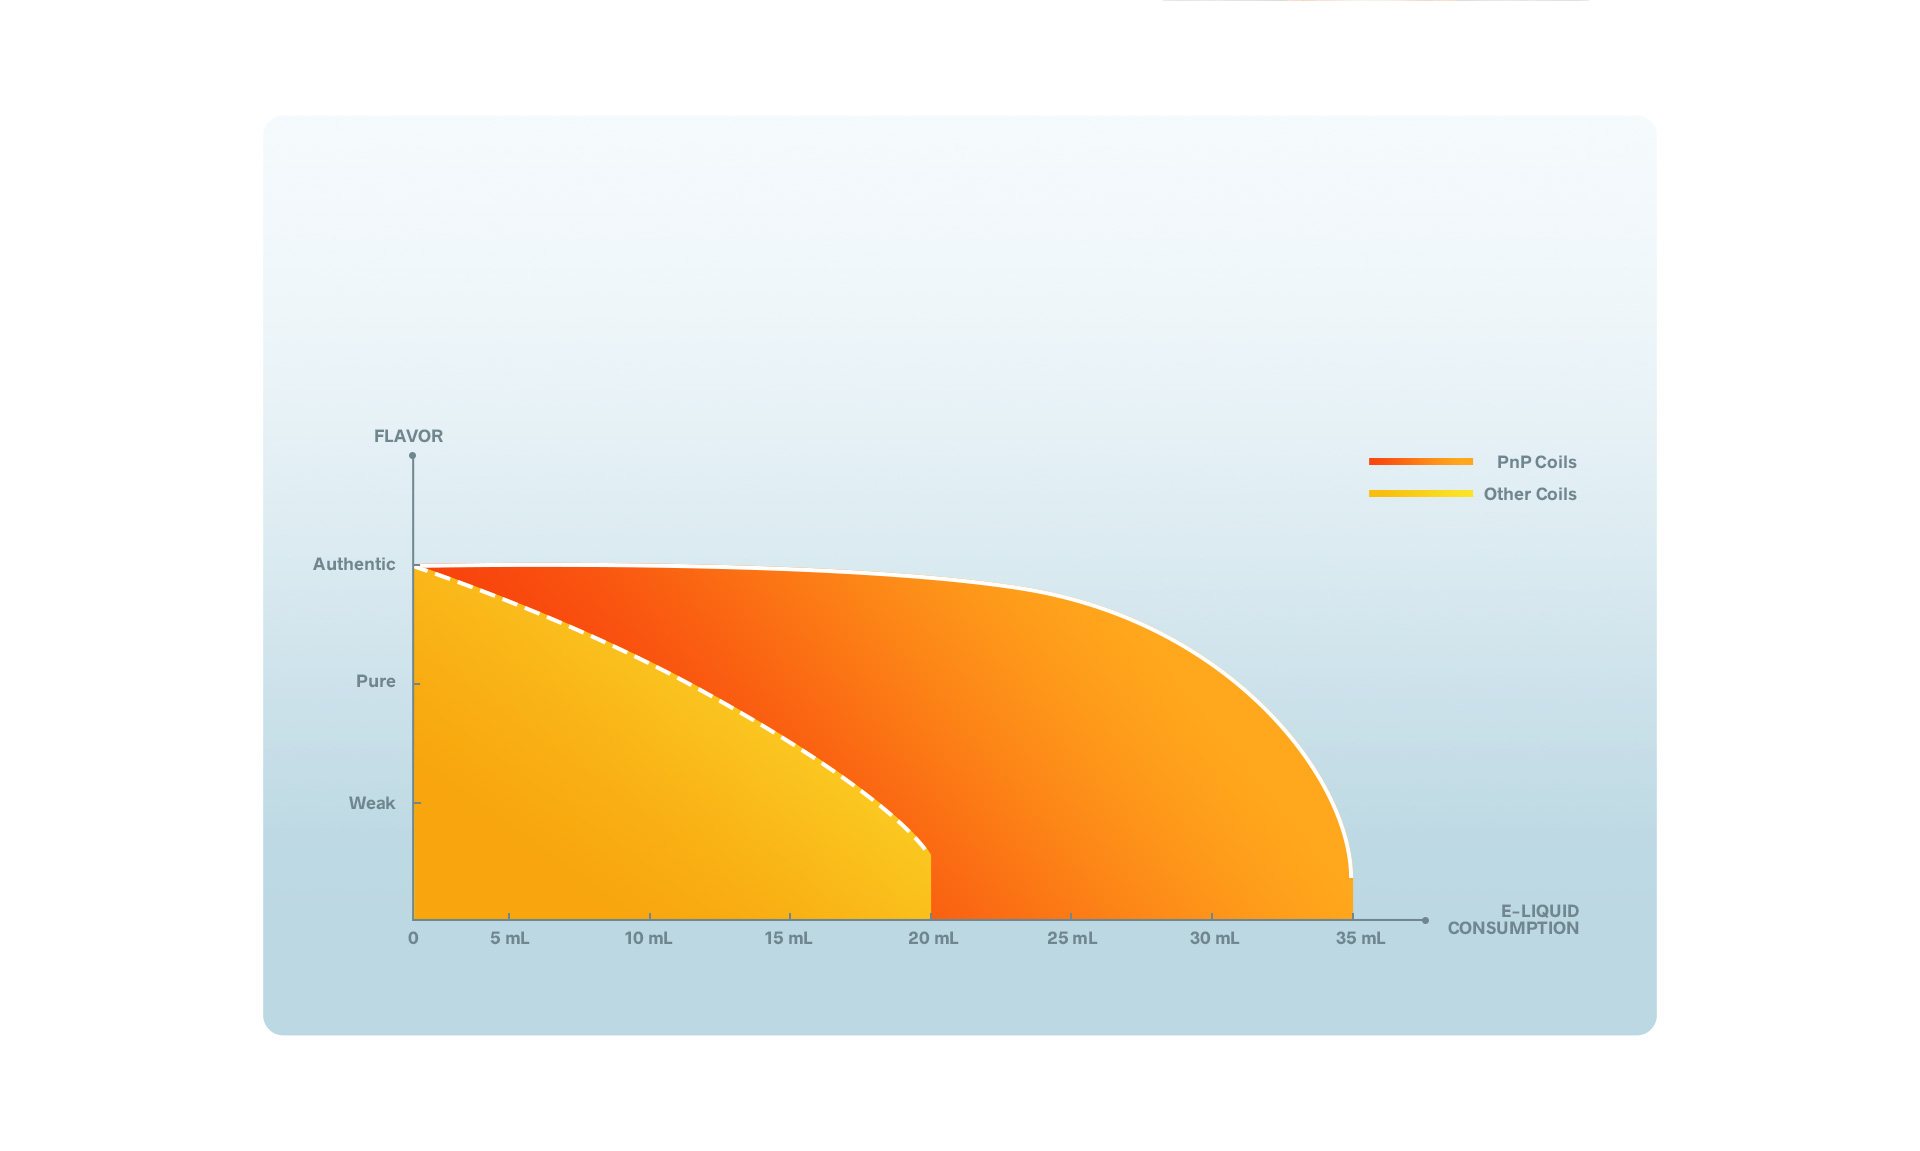Click the orange-red PnP Coils legend swatch
Viewport: 1920px width, 1151px height.
(x=1420, y=461)
